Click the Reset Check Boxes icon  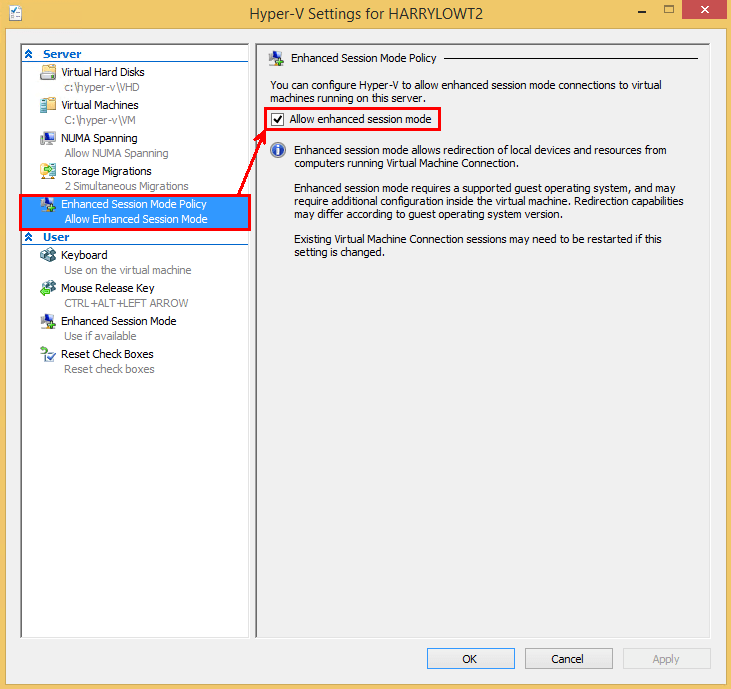[x=48, y=354]
